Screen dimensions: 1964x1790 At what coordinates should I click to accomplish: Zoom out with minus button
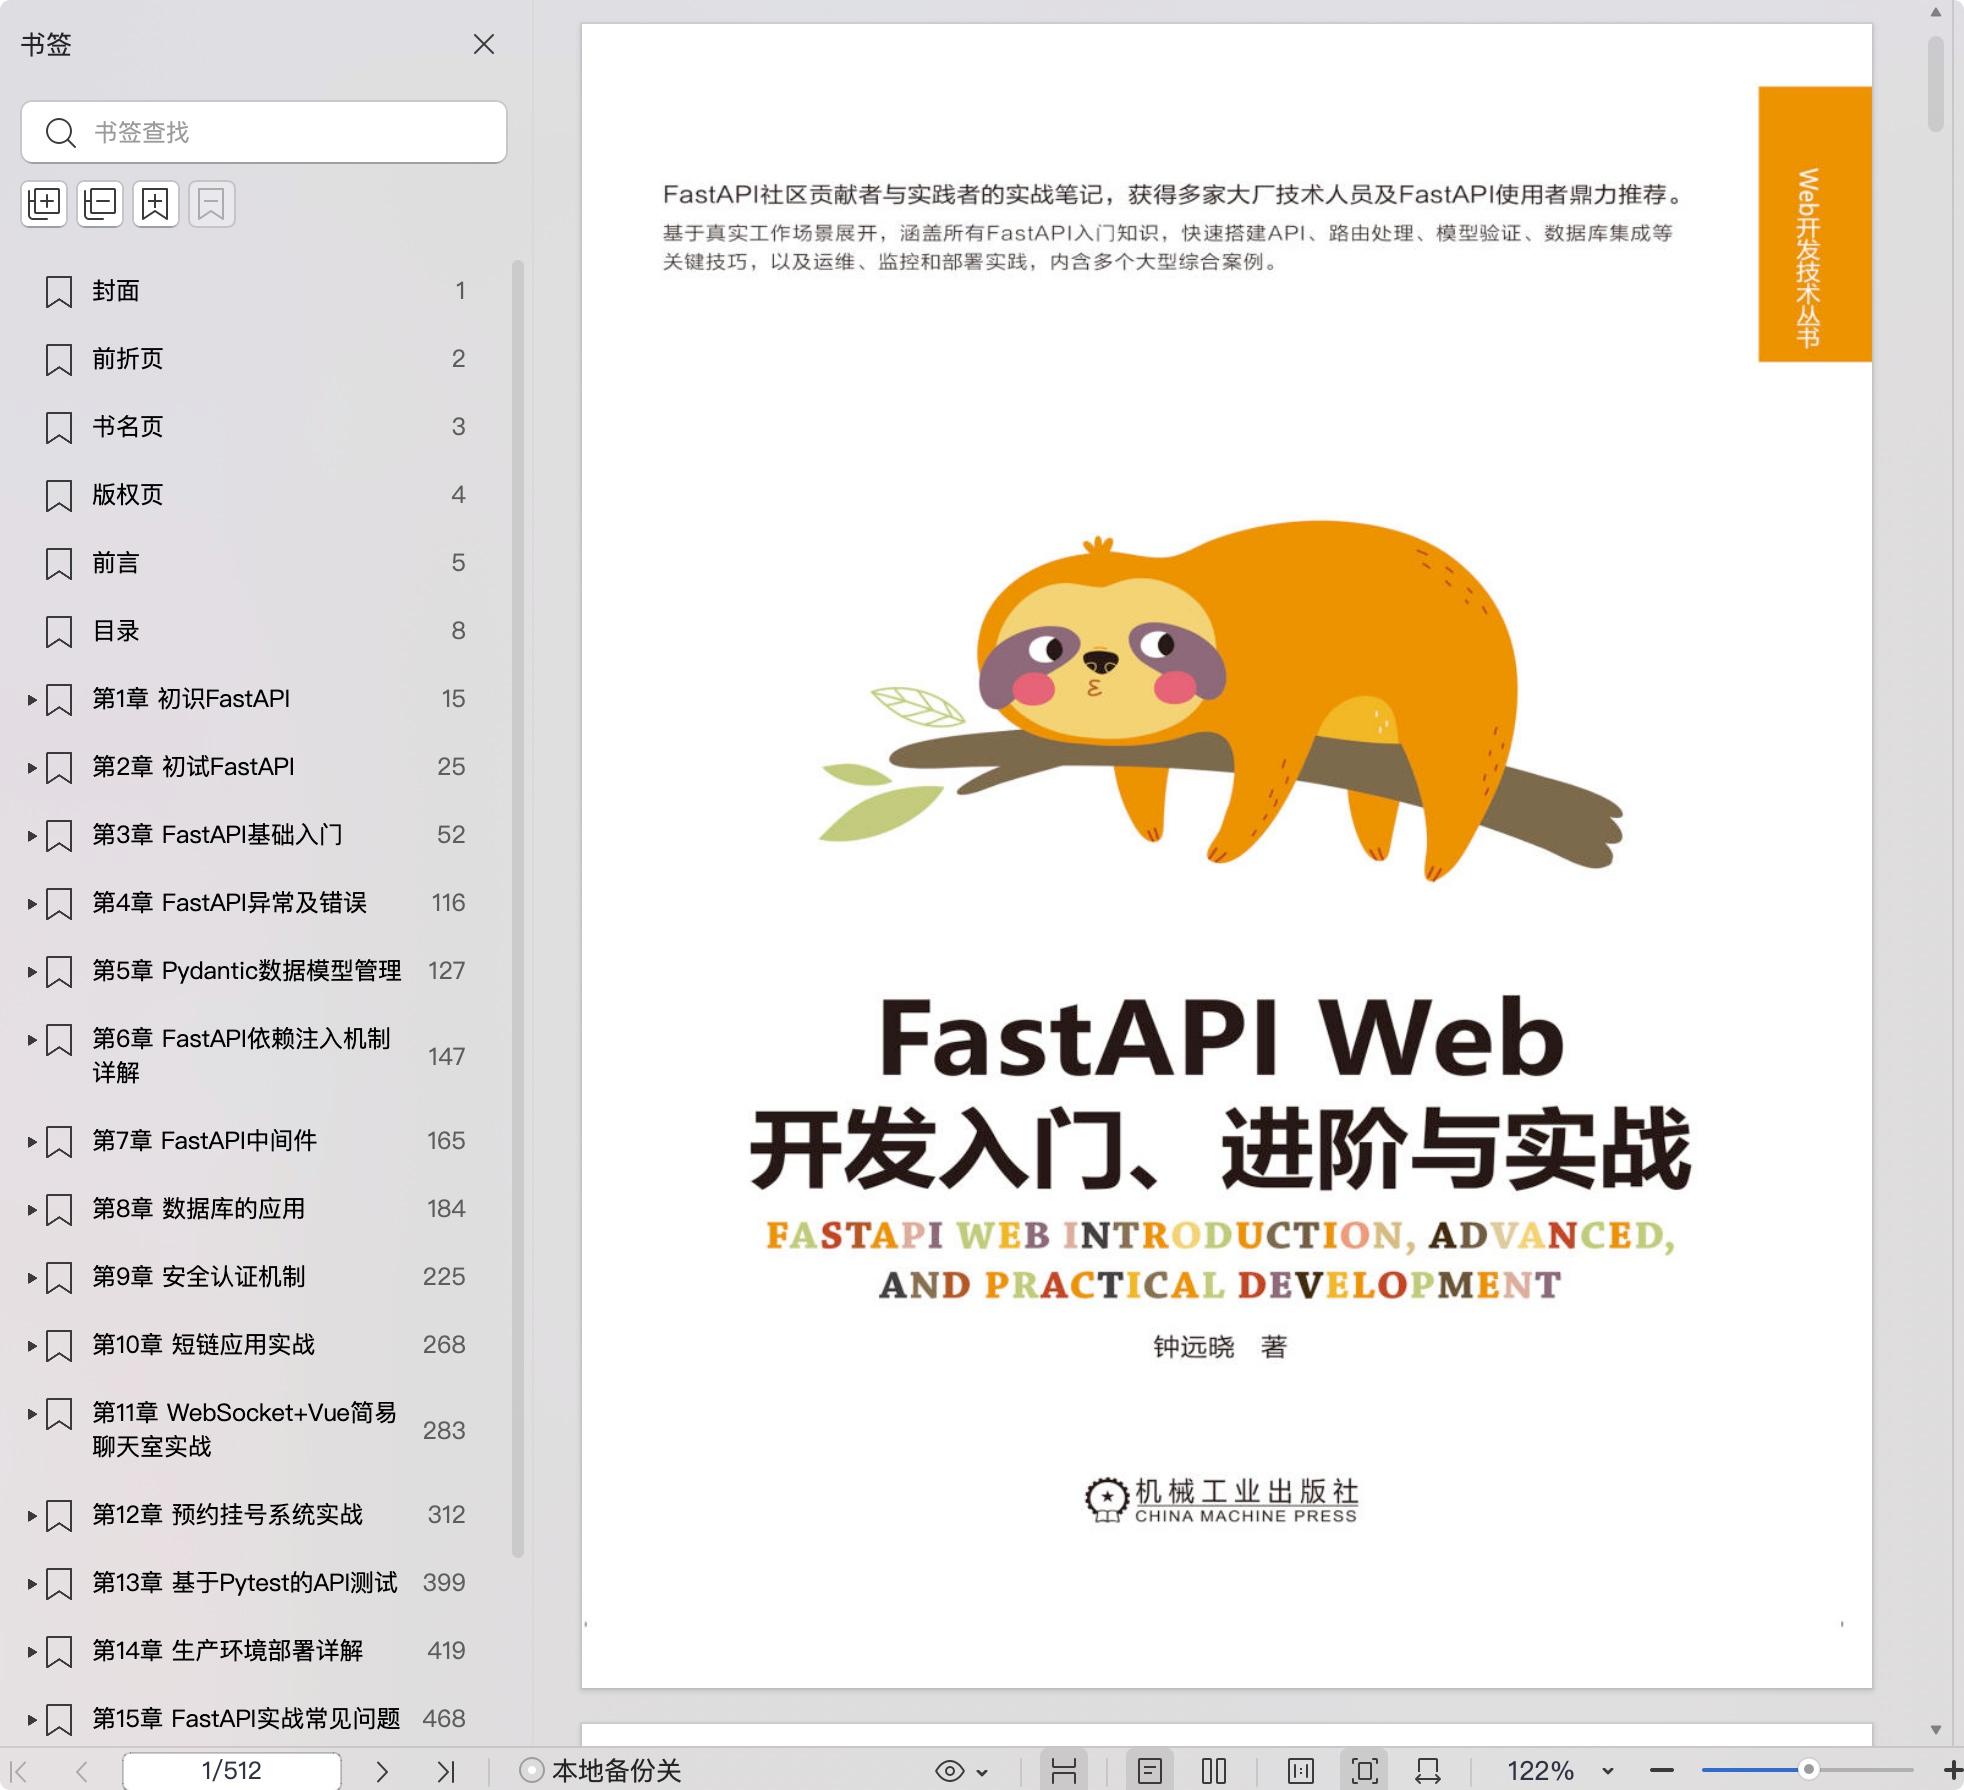click(1662, 1771)
